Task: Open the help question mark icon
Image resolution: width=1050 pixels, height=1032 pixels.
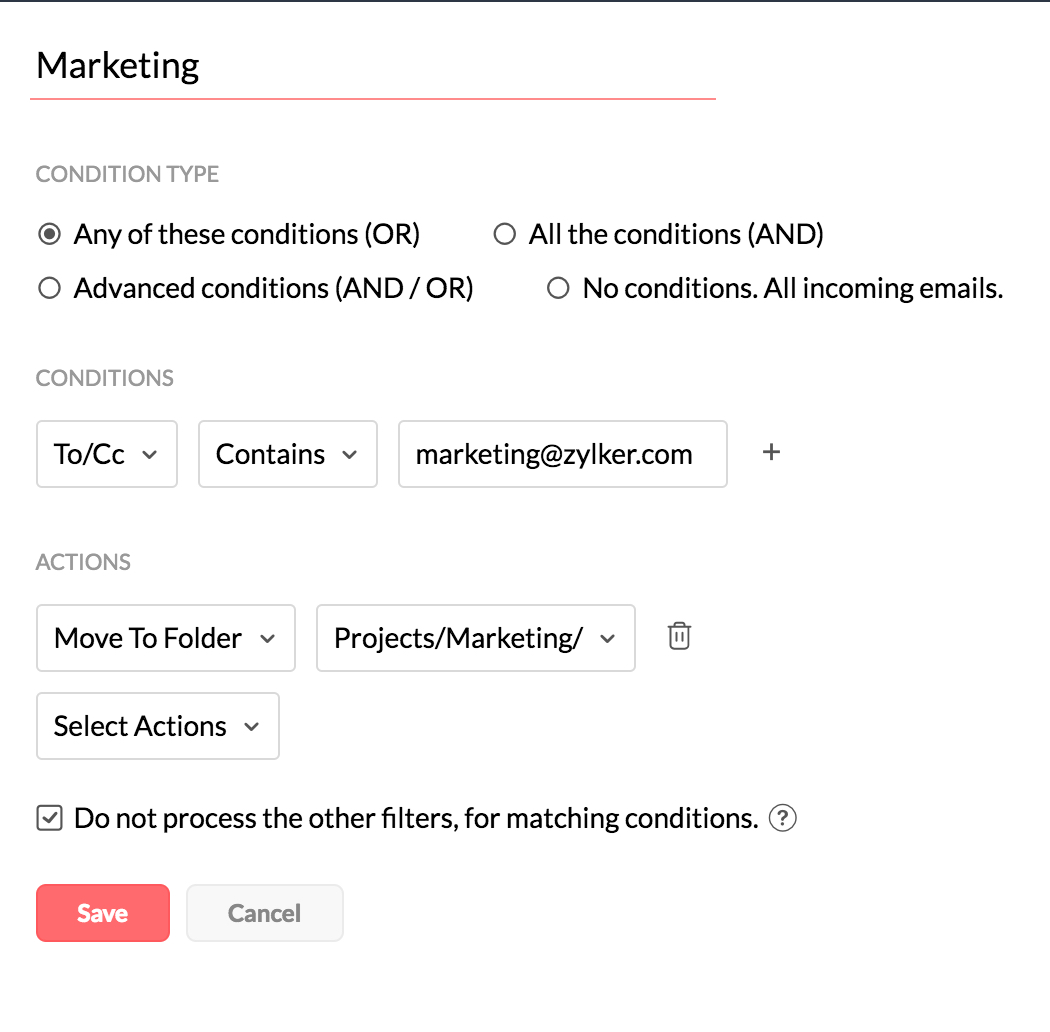Action: pos(782,819)
